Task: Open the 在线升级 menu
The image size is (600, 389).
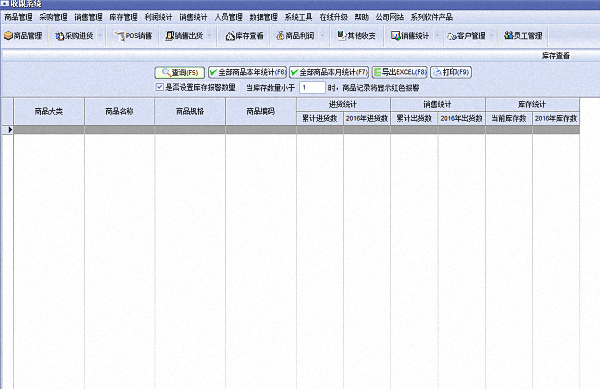Action: pos(334,17)
